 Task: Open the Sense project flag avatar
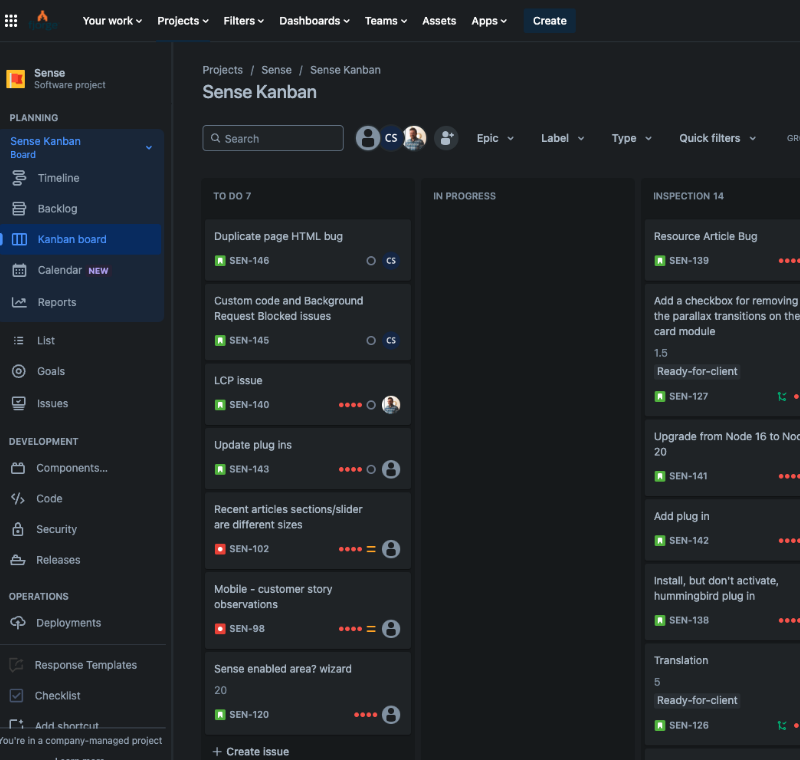[16, 79]
